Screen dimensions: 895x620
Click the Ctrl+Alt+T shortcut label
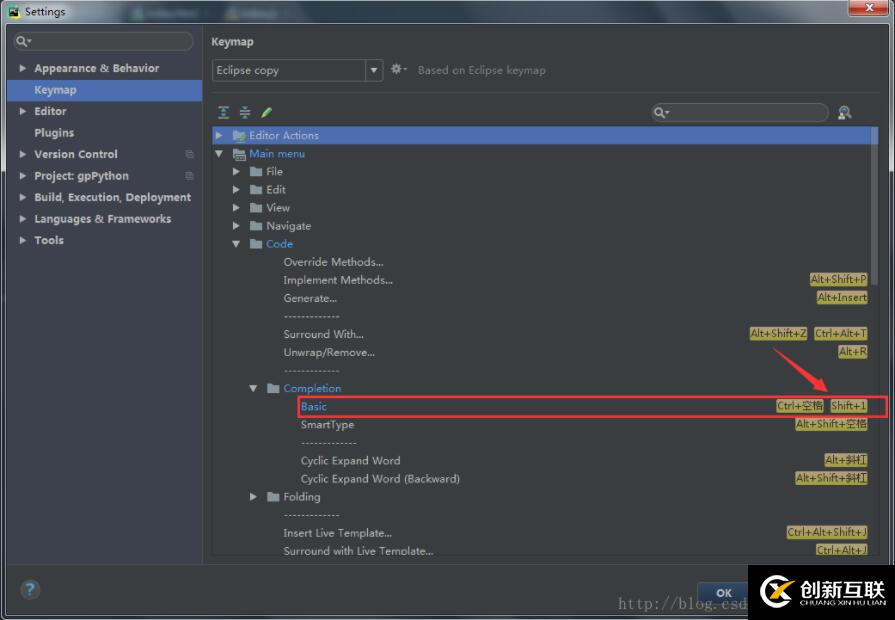click(x=841, y=333)
